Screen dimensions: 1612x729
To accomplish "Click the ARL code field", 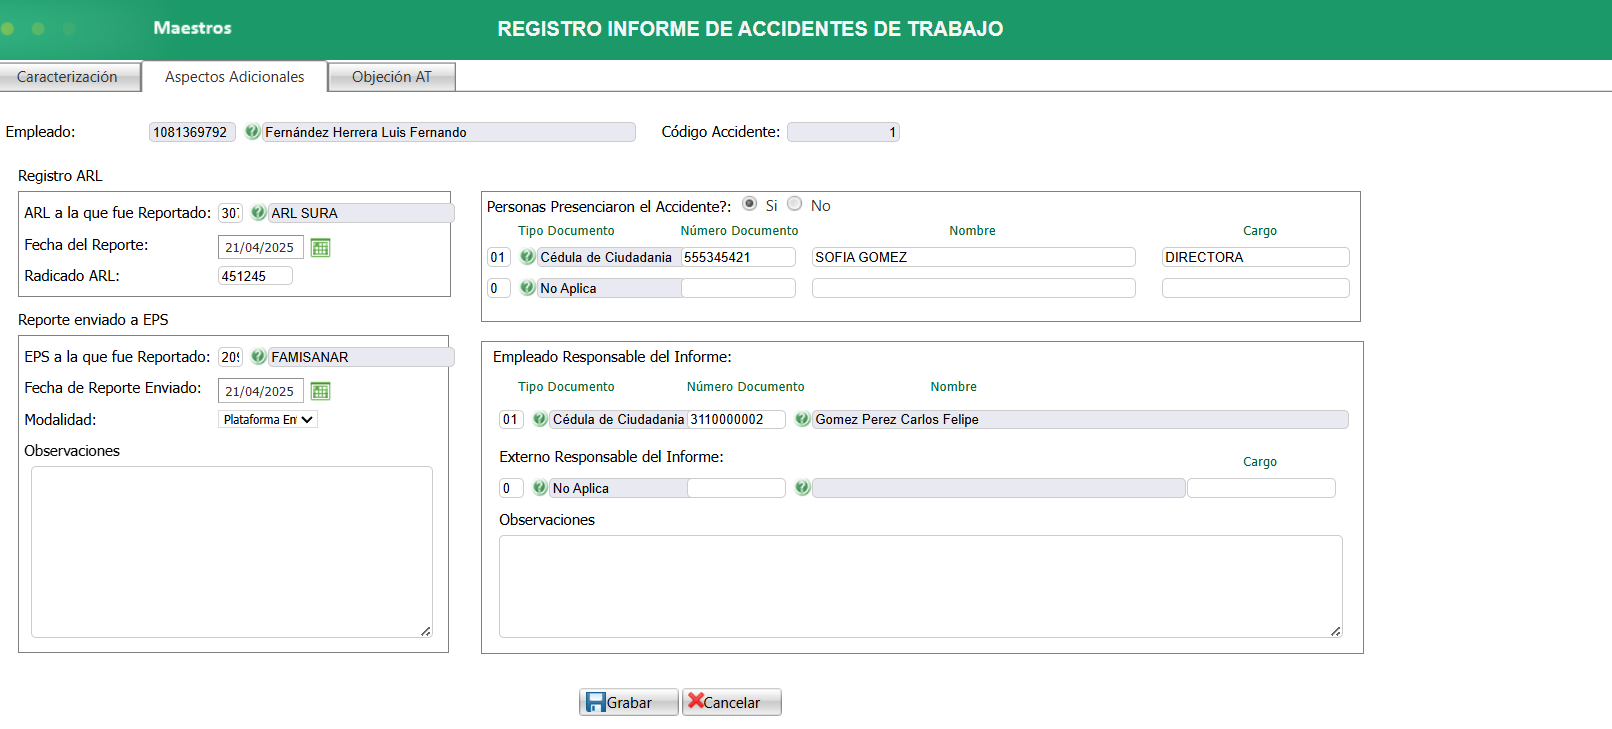I will point(230,213).
